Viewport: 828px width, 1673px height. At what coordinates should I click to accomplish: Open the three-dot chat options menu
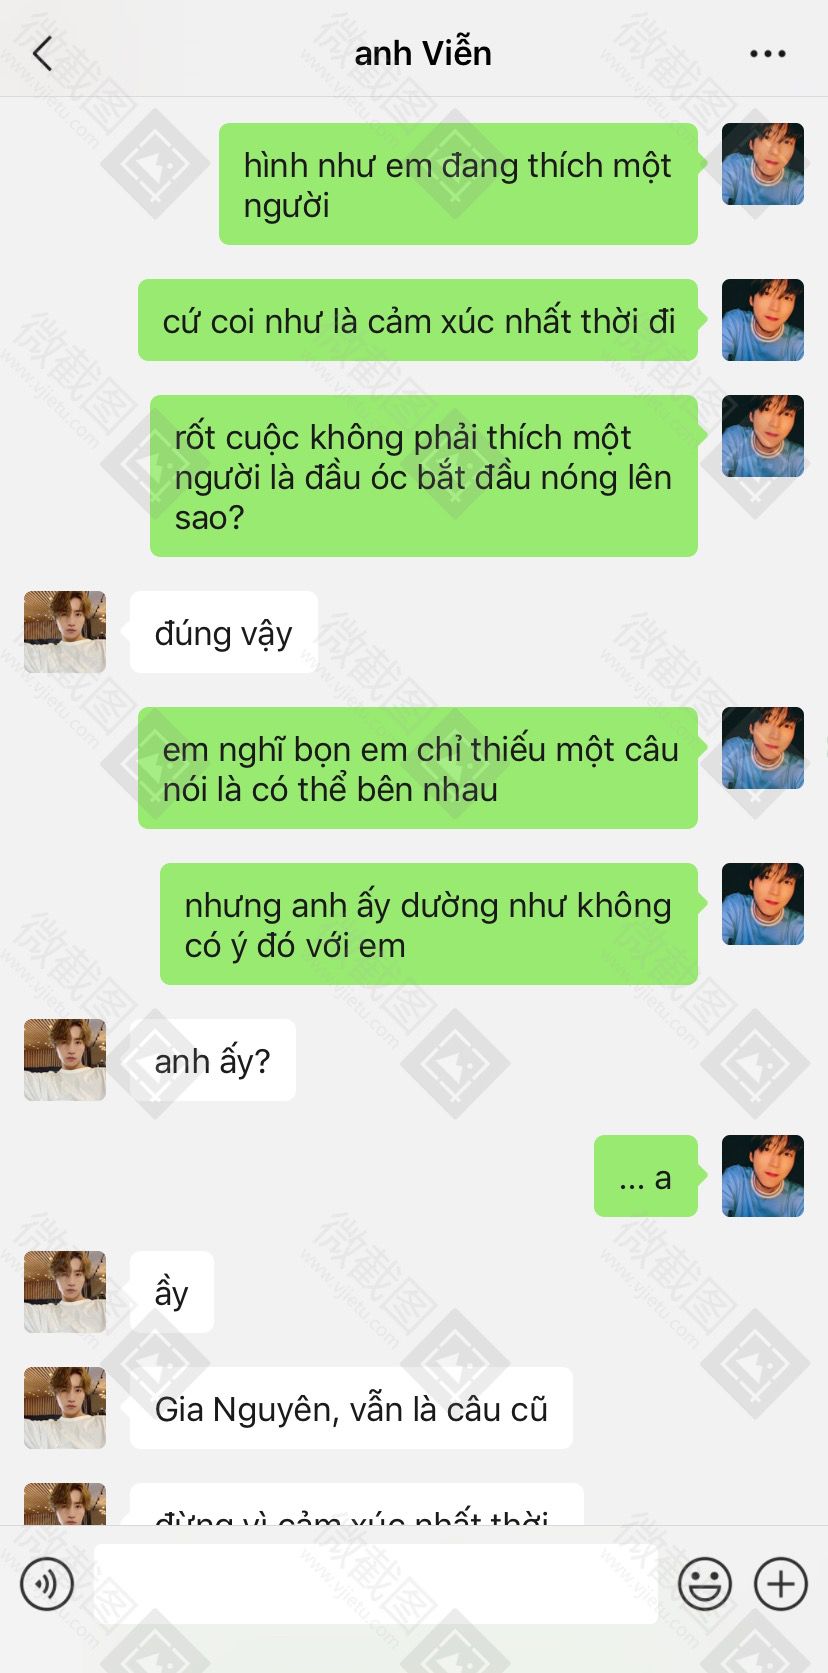click(x=767, y=54)
